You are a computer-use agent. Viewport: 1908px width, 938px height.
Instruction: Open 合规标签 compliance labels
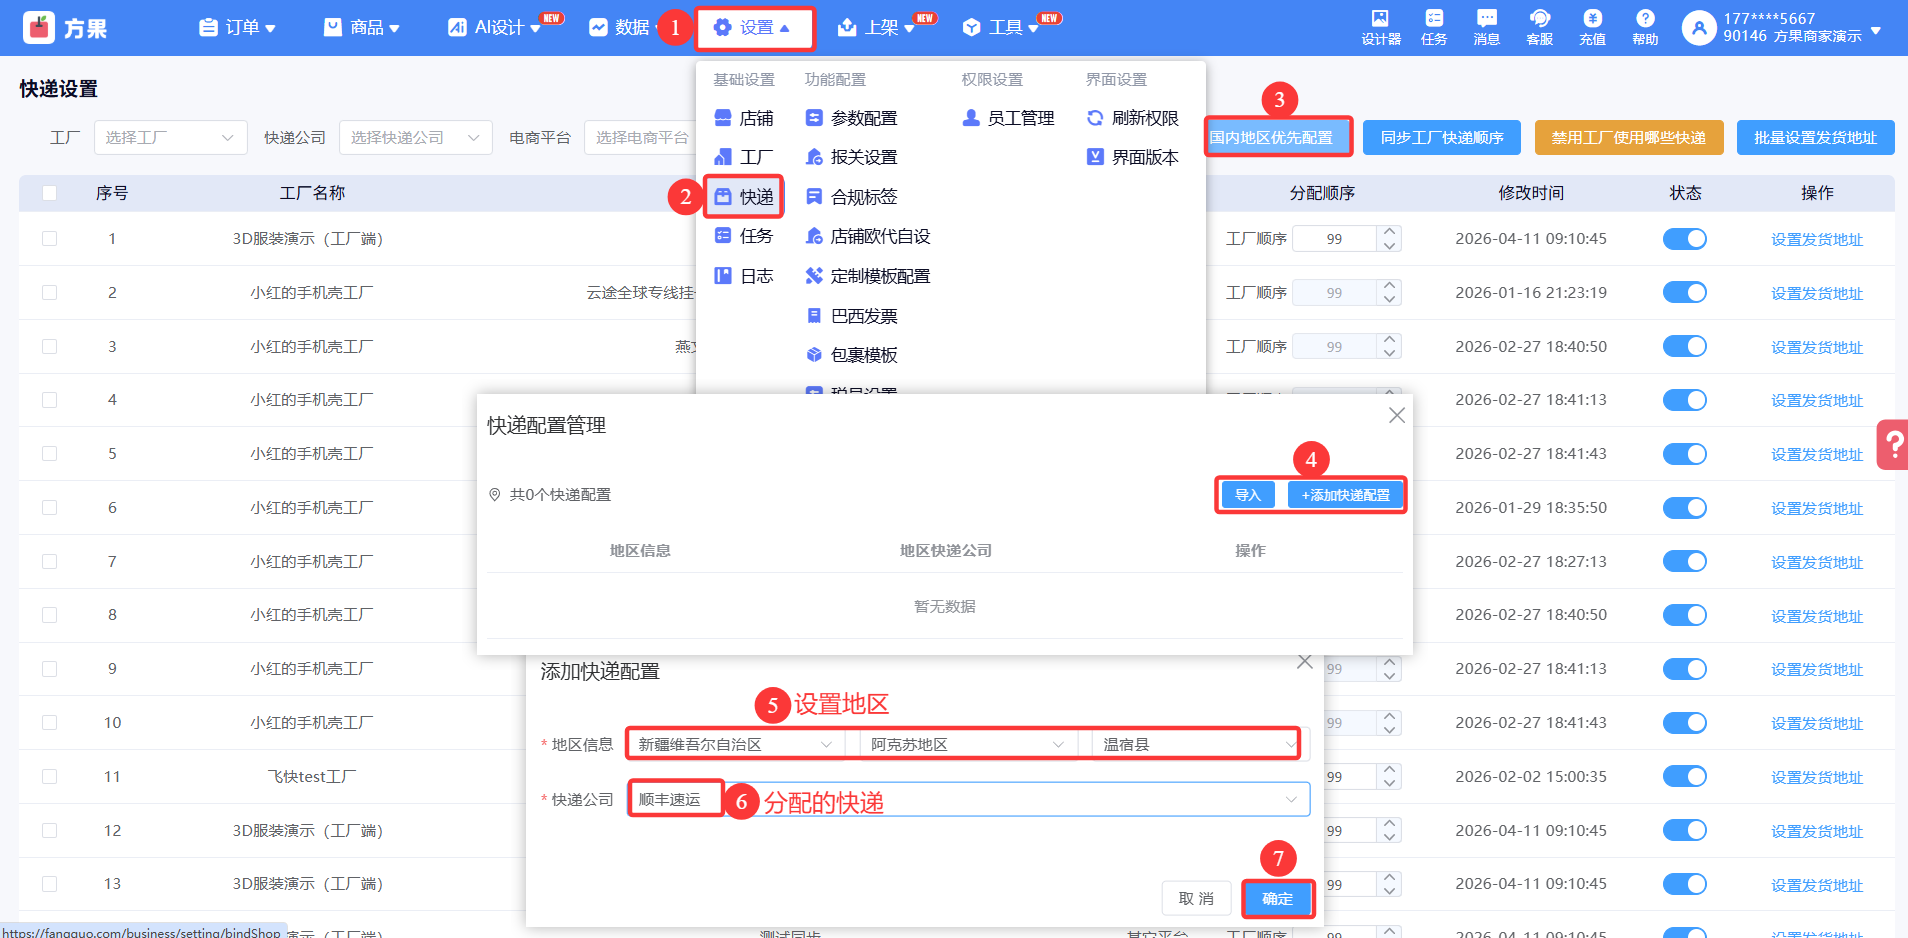pyautogui.click(x=852, y=197)
